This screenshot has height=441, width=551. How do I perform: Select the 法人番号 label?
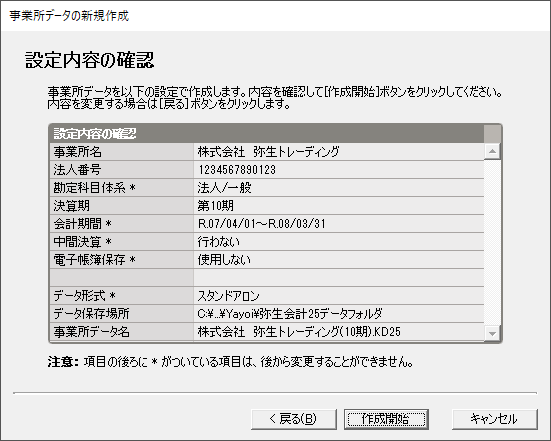click(x=77, y=170)
